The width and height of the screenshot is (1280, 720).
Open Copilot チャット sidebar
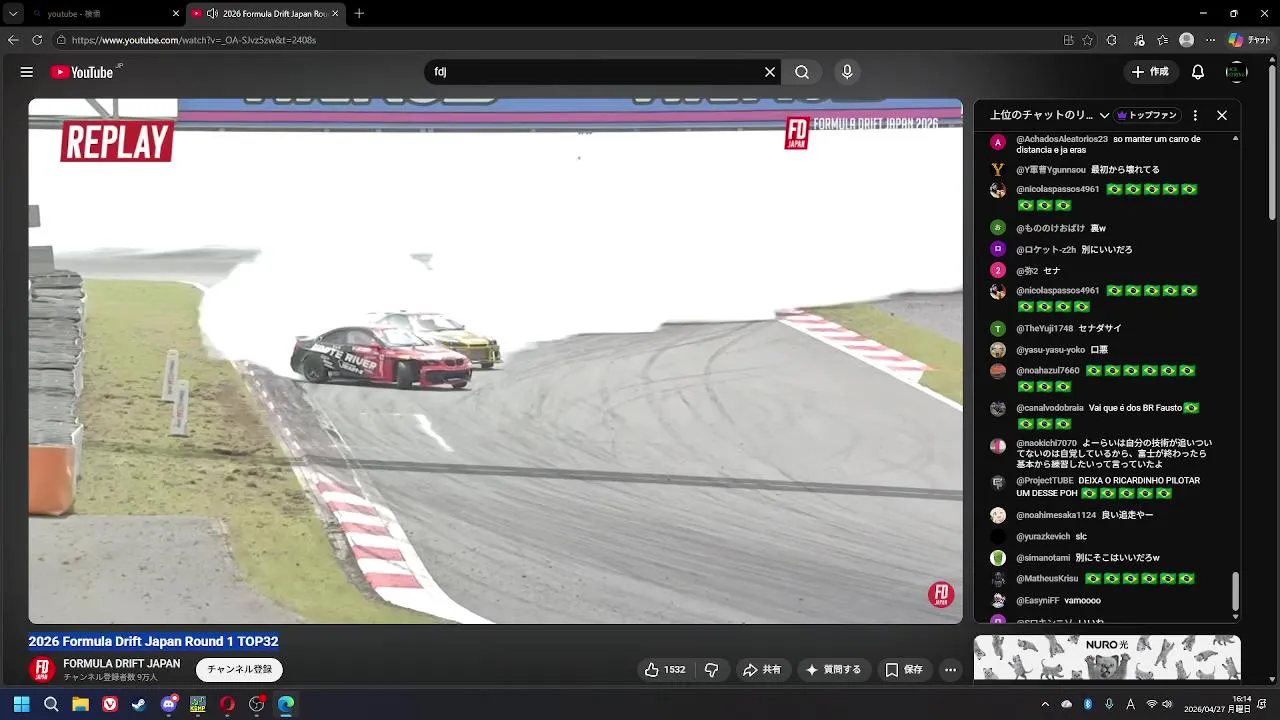pyautogui.click(x=1250, y=40)
